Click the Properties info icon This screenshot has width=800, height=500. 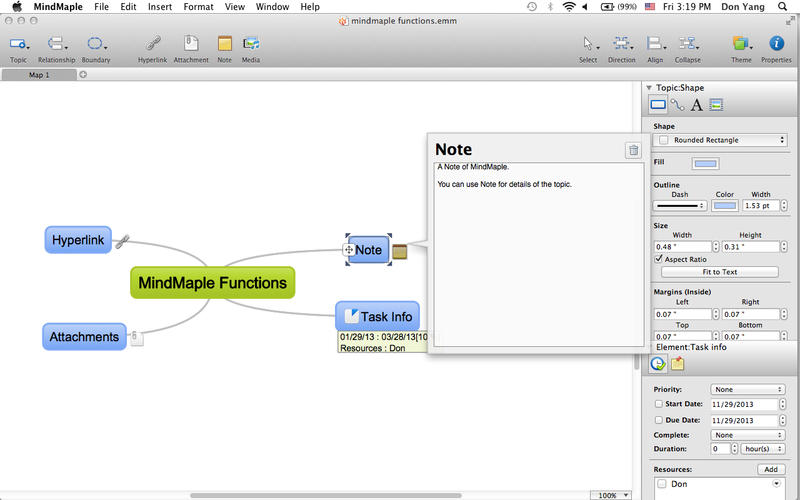pos(776,44)
